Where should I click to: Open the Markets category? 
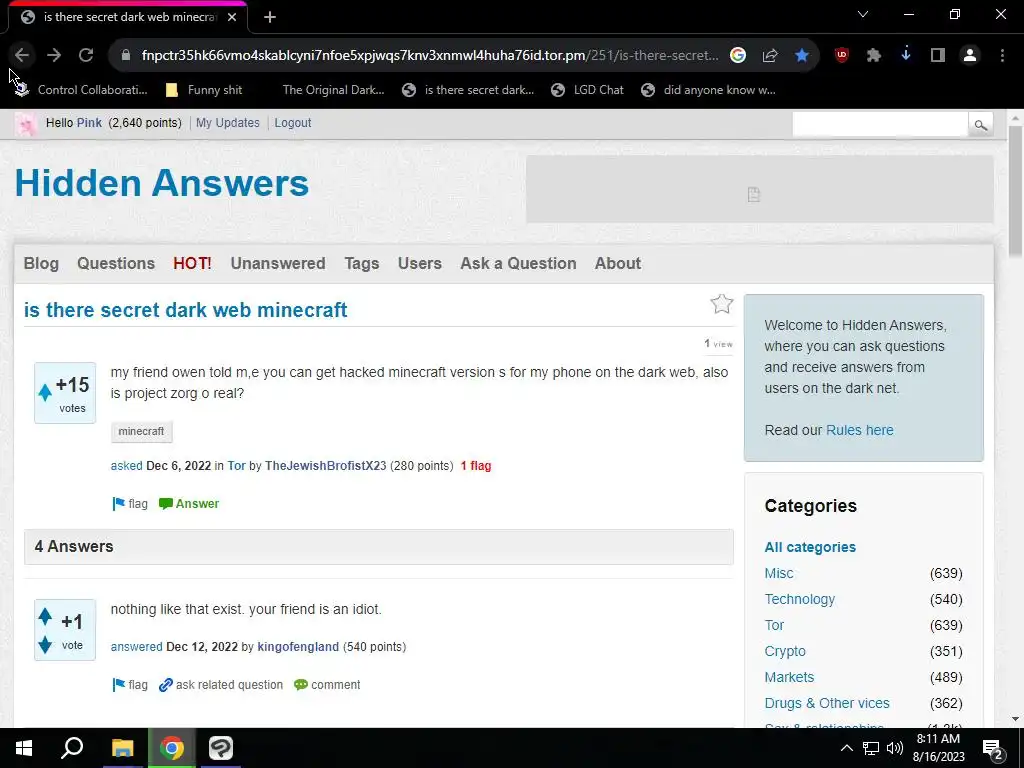click(789, 677)
